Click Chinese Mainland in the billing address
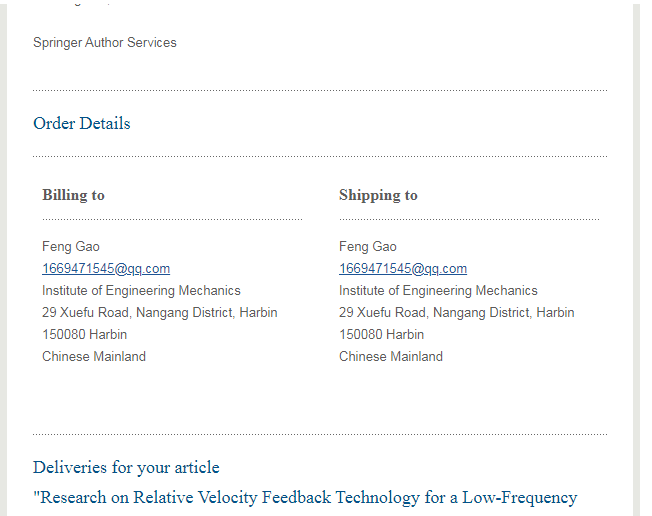 94,357
